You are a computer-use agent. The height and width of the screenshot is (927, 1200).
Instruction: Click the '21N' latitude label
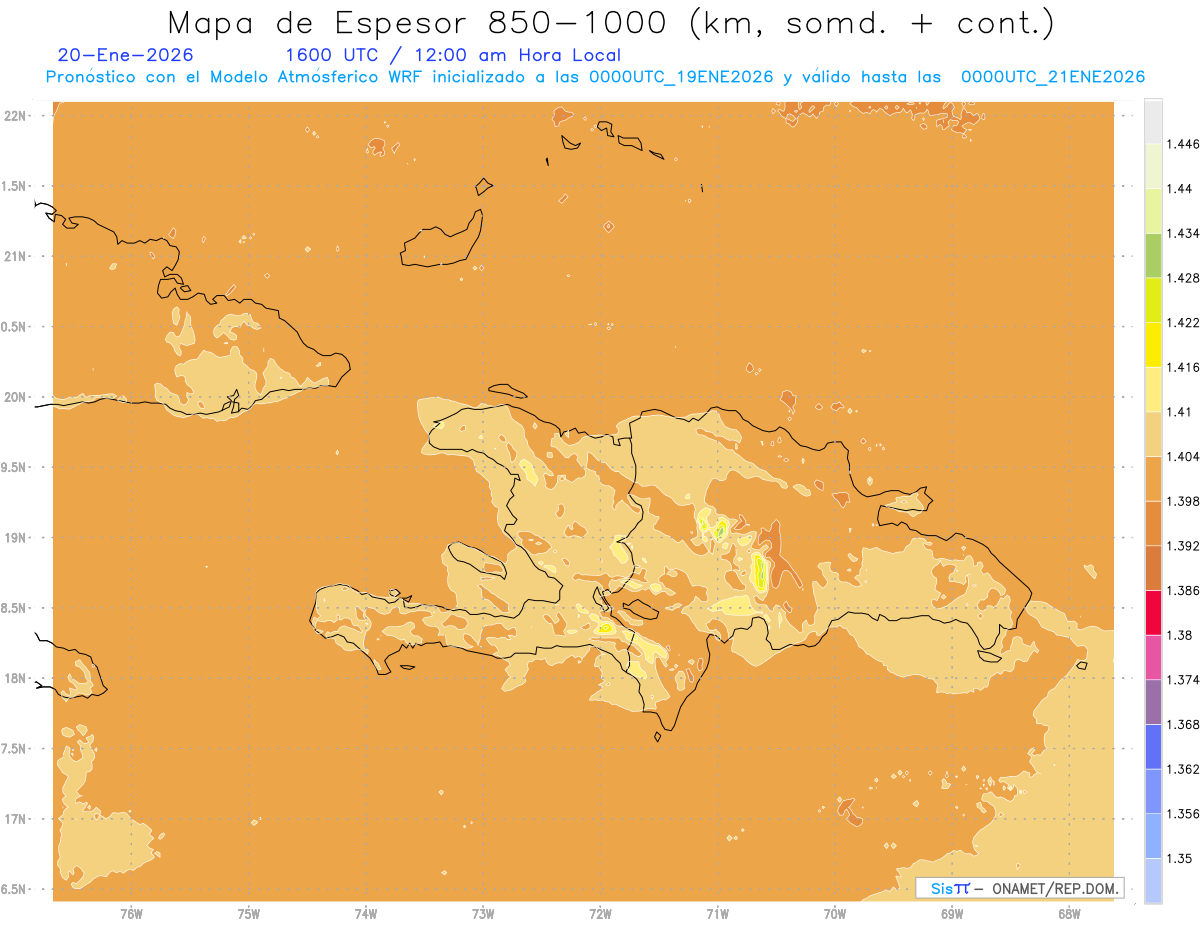click(x=16, y=256)
